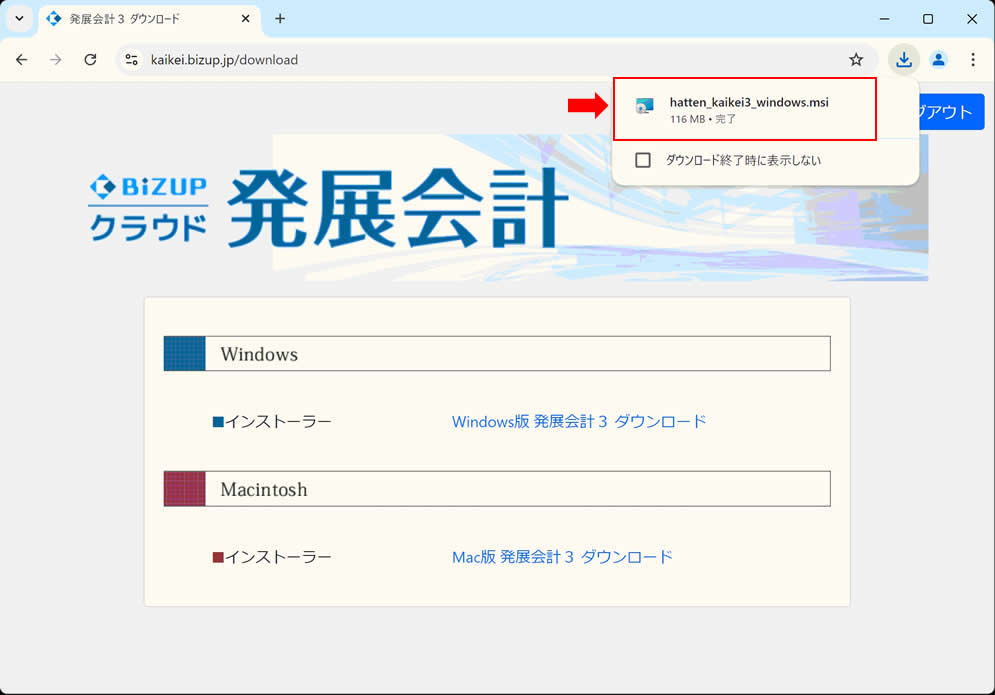995x695 pixels.
Task: Close the 発展会計 3 ダウンロード tab
Action: (246, 19)
